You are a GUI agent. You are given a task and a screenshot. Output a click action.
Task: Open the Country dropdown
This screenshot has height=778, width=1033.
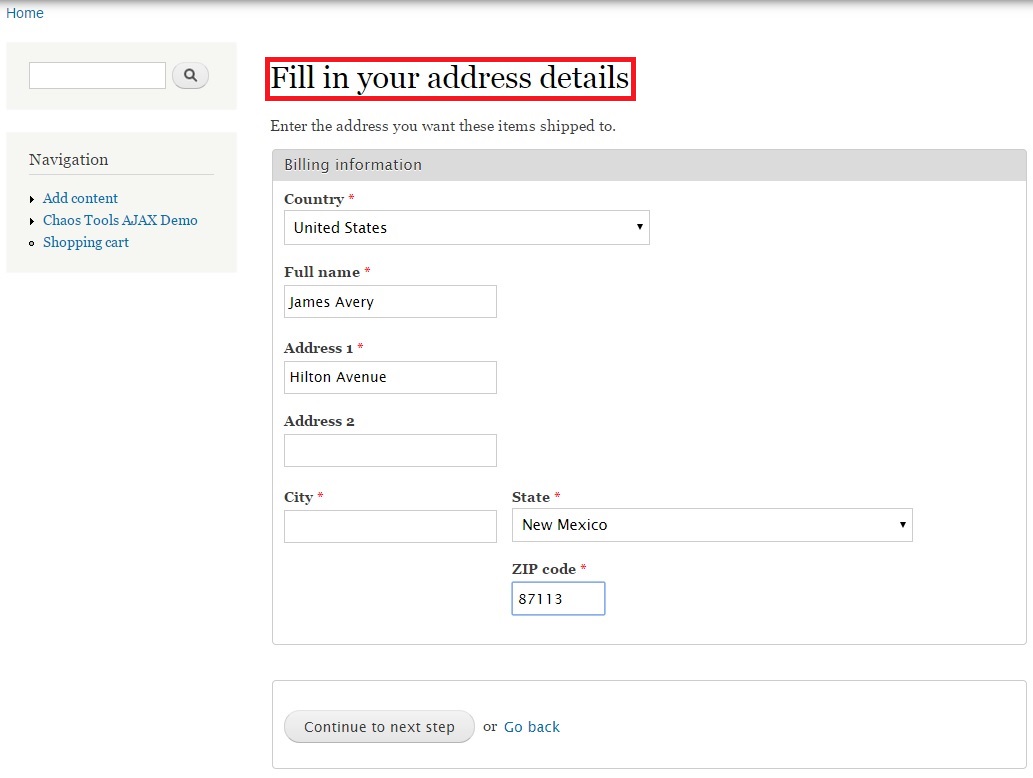[466, 227]
